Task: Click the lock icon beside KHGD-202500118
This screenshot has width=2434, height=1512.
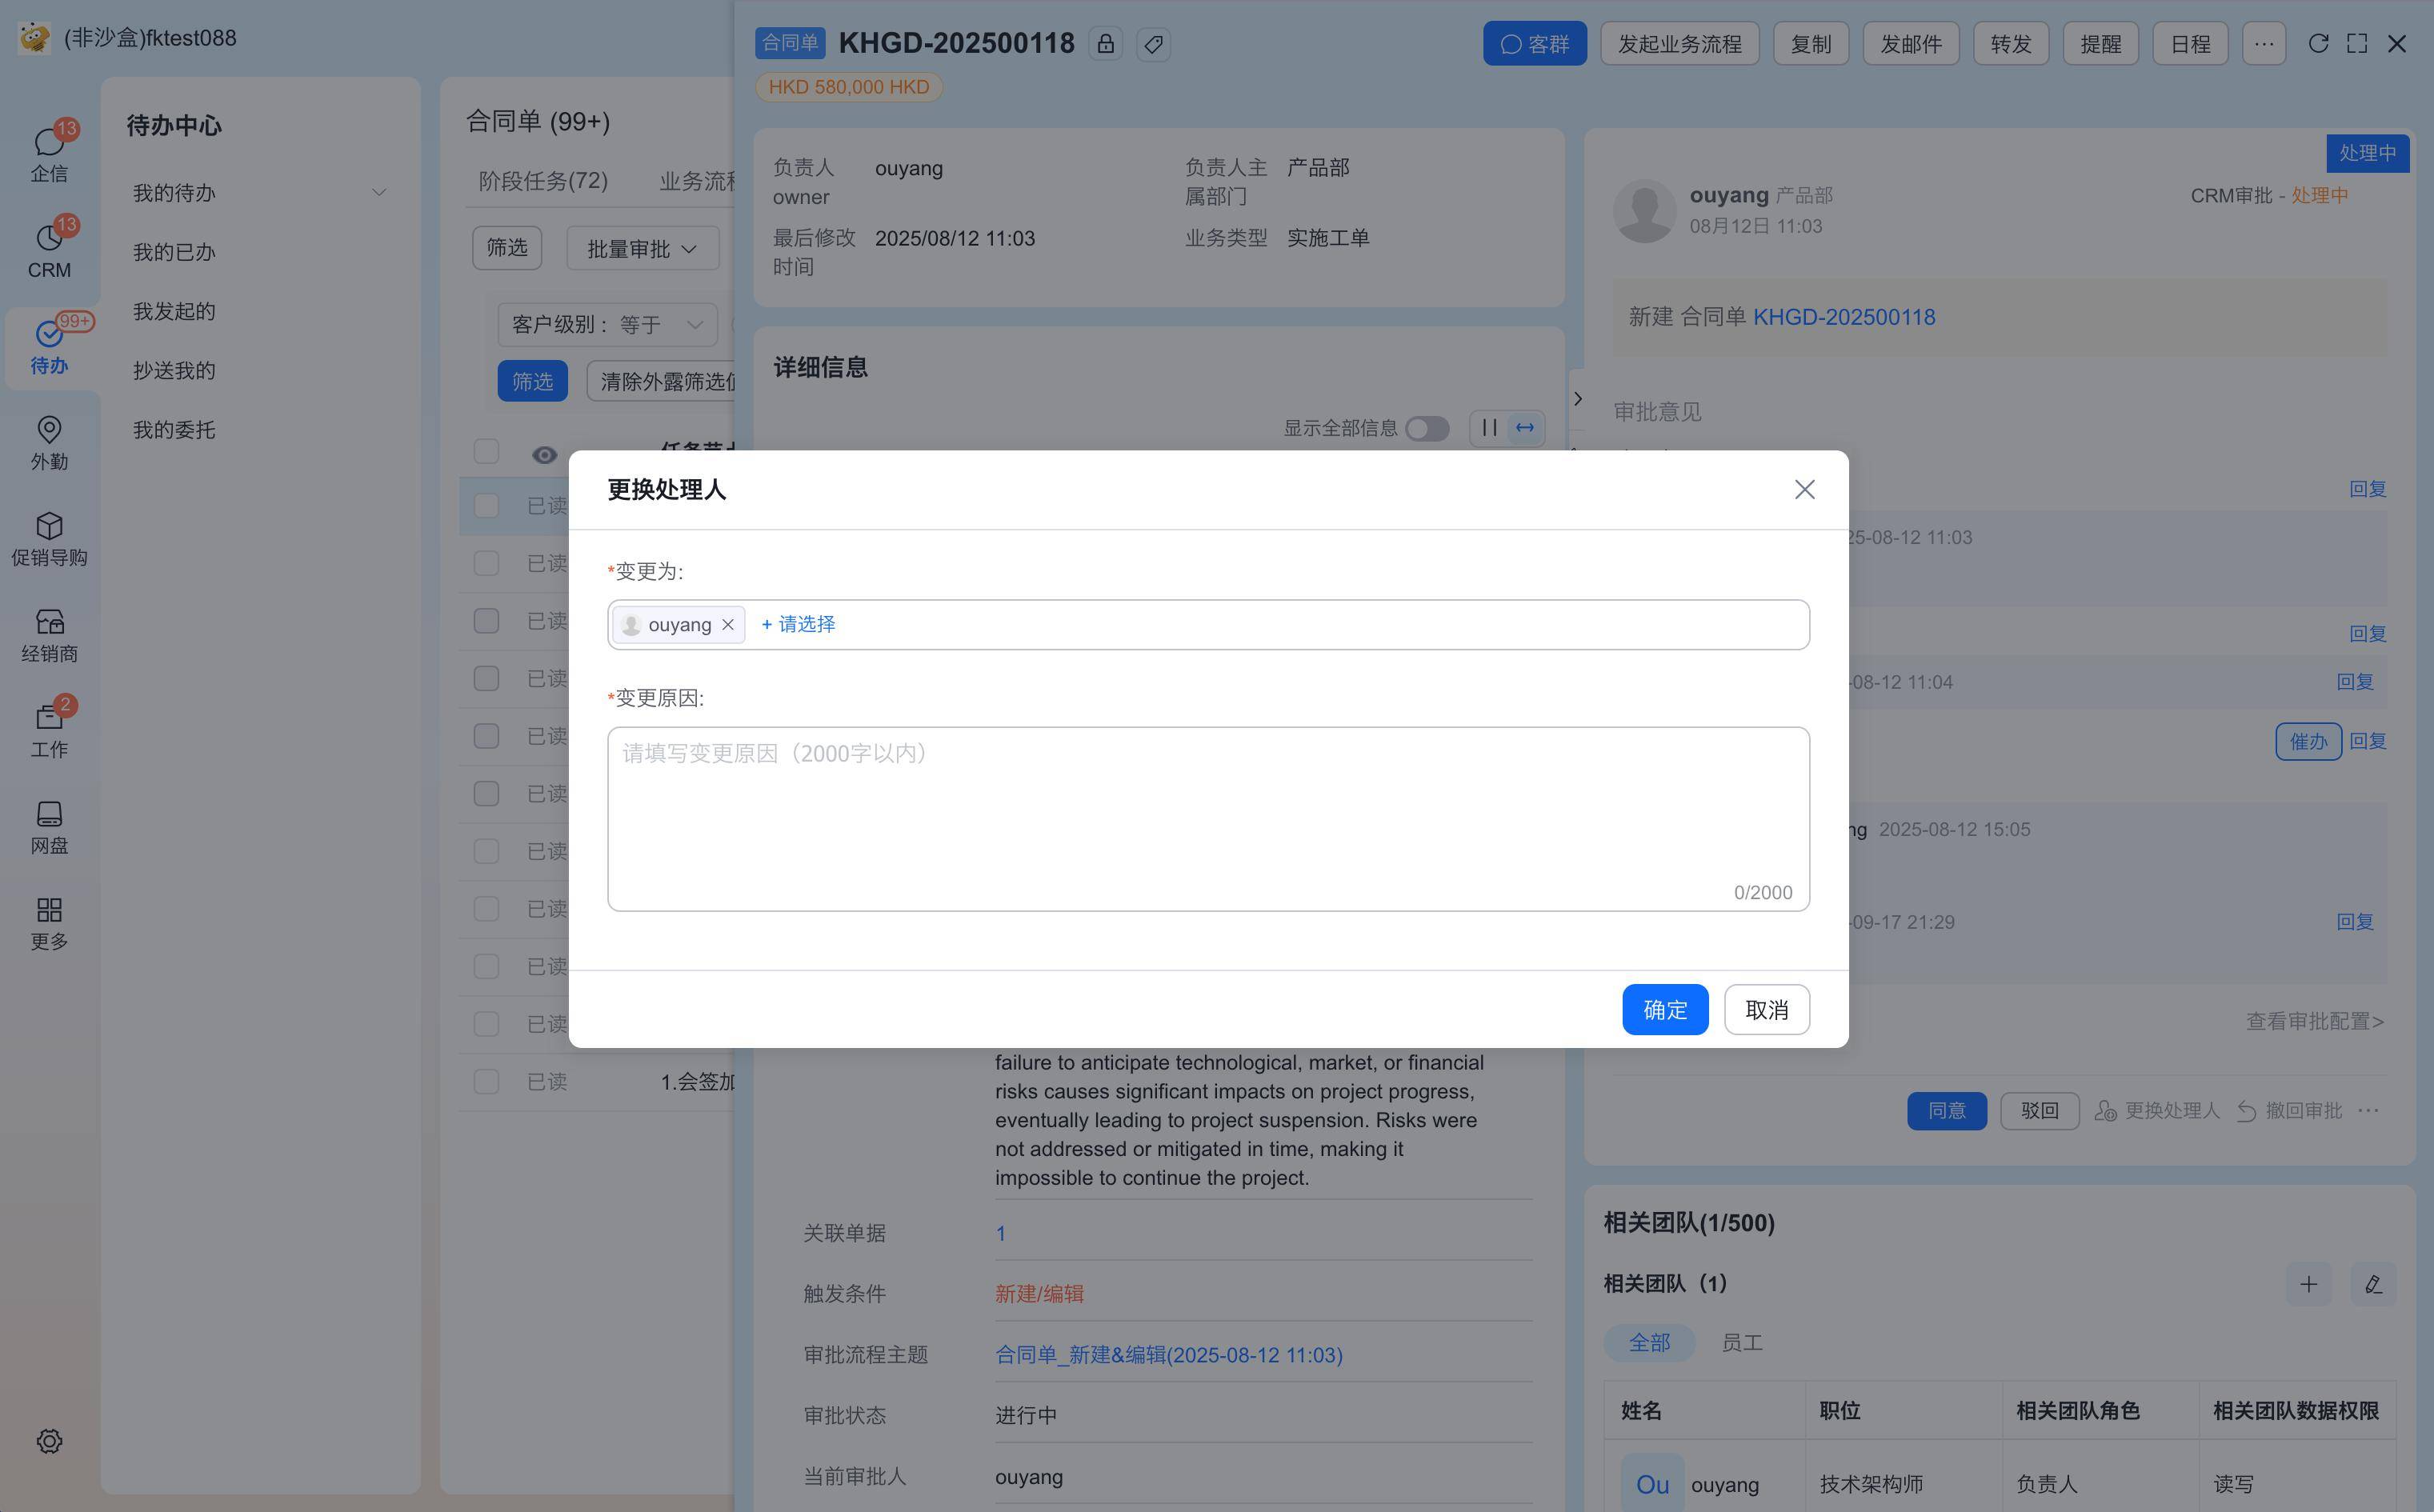Action: (x=1105, y=44)
